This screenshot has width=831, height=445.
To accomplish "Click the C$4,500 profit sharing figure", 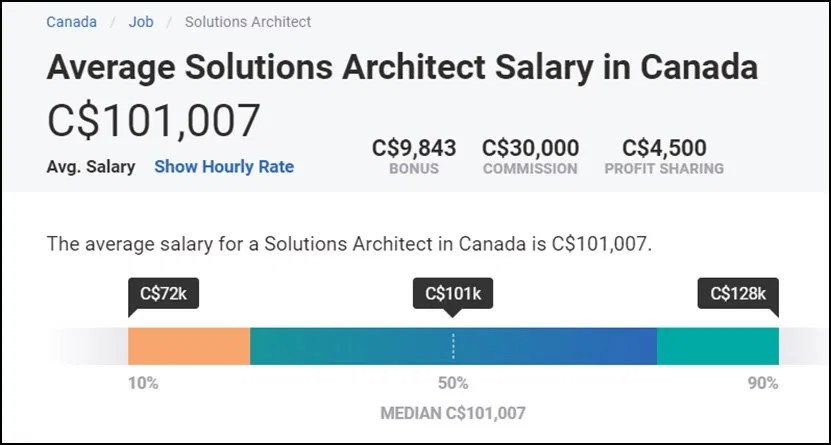I will pos(664,148).
